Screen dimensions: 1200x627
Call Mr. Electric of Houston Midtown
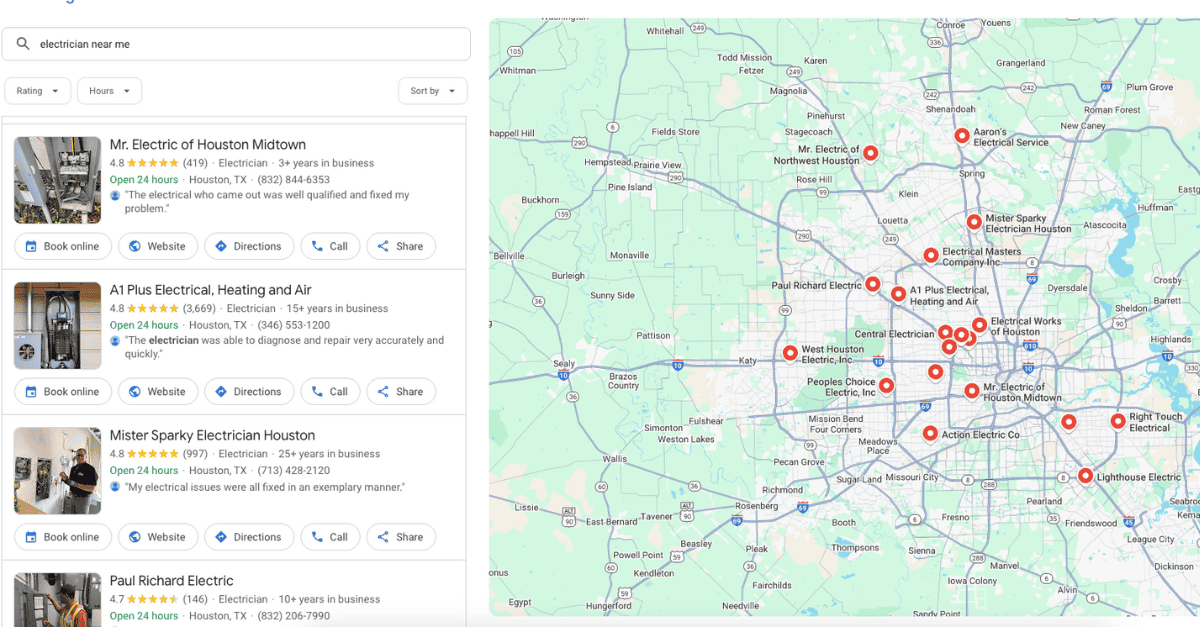(330, 246)
